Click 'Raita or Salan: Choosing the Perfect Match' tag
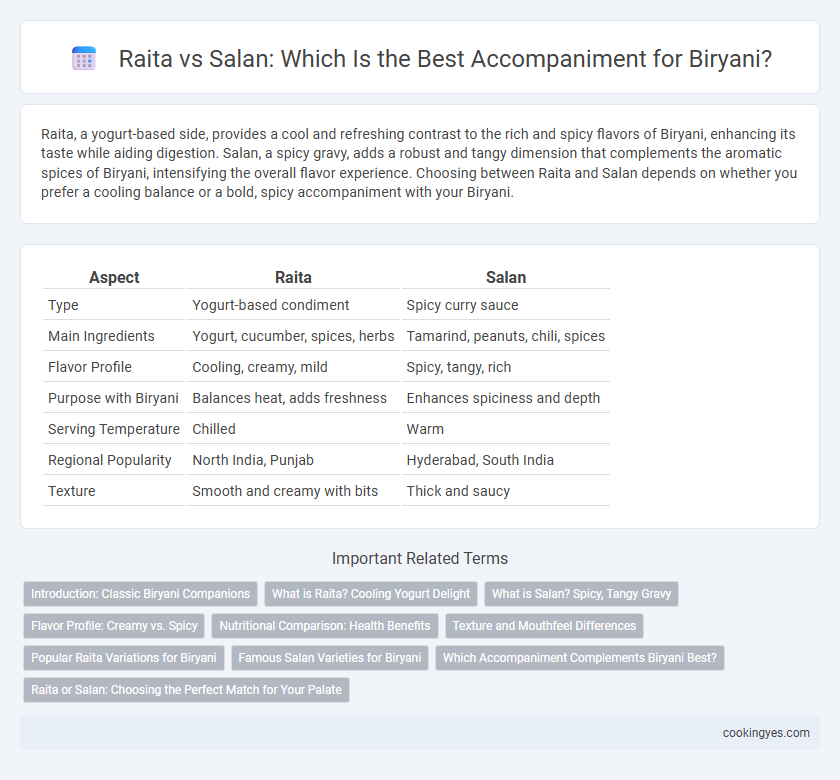 pos(186,689)
